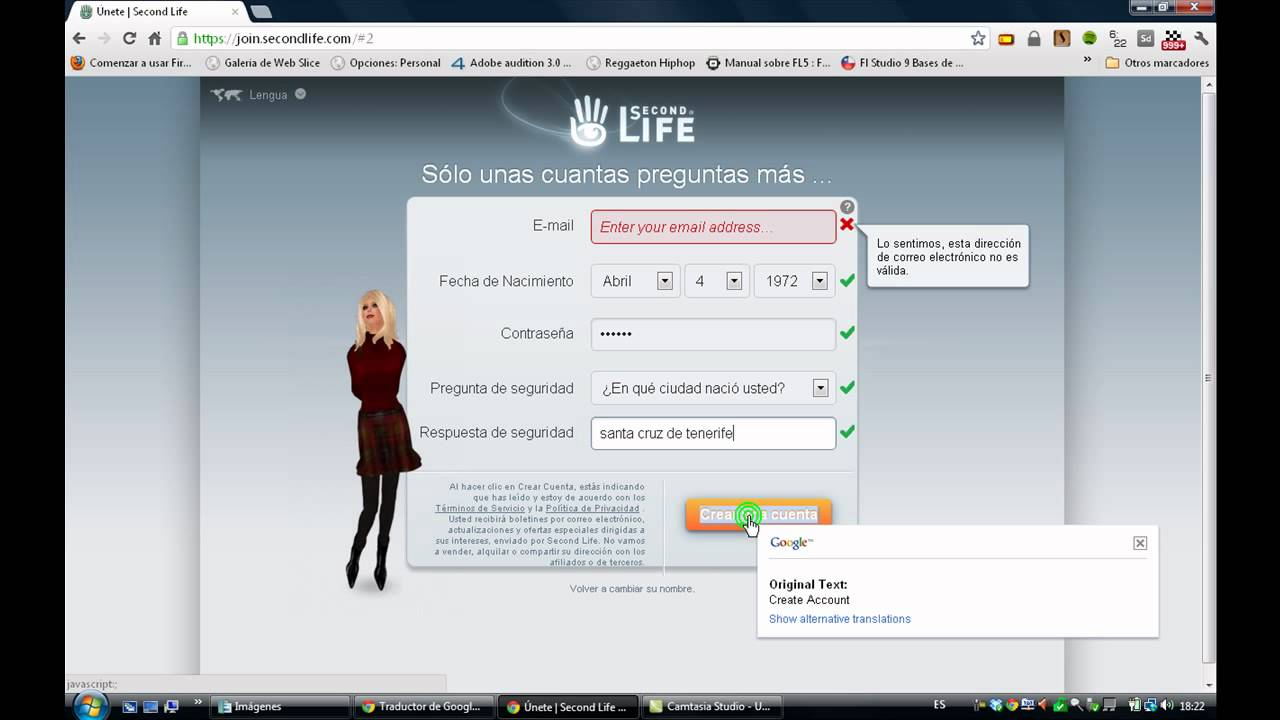
Task: Click the E-mail input field
Action: (713, 227)
